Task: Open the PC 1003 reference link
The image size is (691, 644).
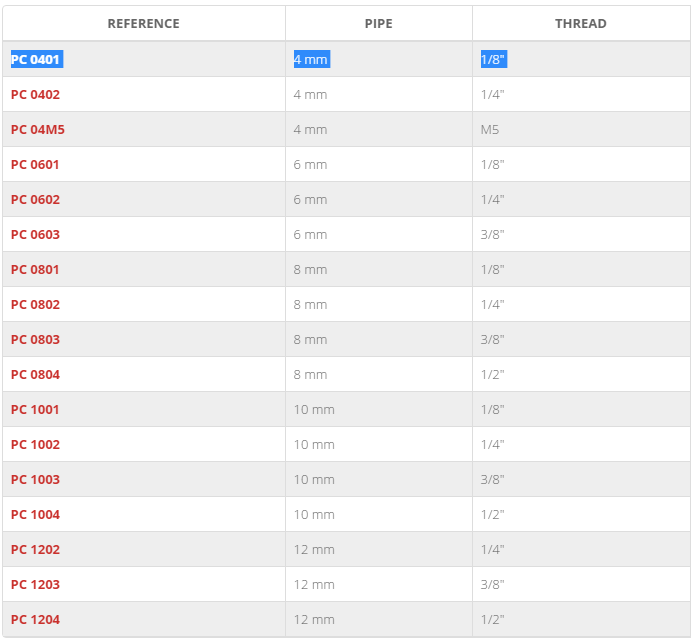Action: click(x=35, y=479)
